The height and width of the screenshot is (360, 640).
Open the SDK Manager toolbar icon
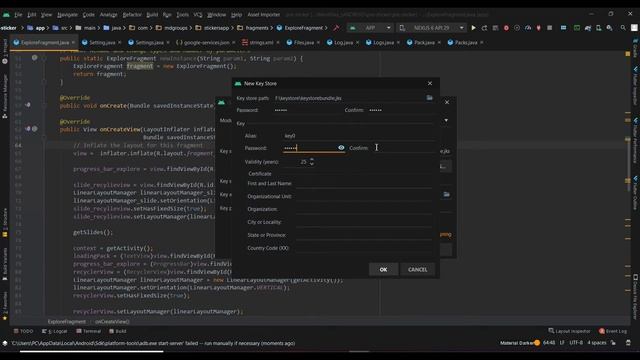609,28
